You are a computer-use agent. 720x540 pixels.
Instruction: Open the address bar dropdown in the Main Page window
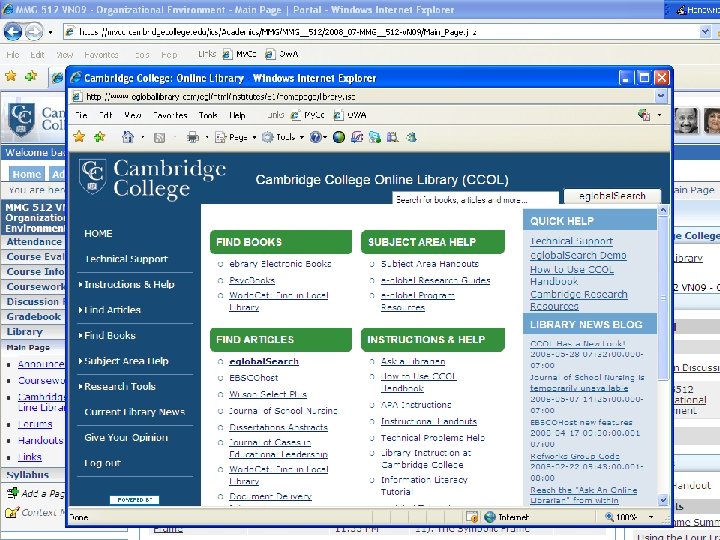pyautogui.click(x=705, y=32)
